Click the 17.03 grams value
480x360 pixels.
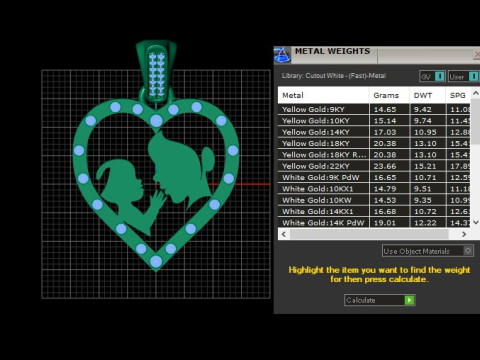385,132
